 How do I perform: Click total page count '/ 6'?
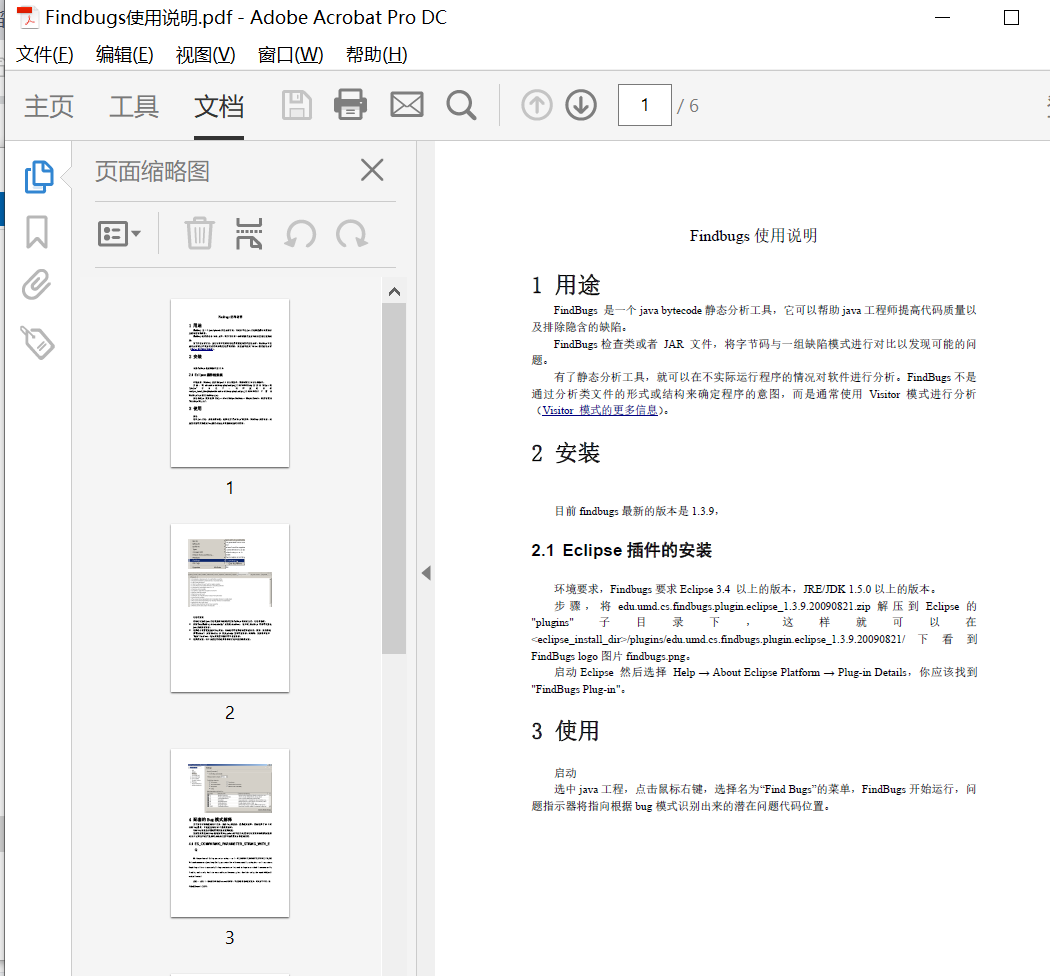688,106
